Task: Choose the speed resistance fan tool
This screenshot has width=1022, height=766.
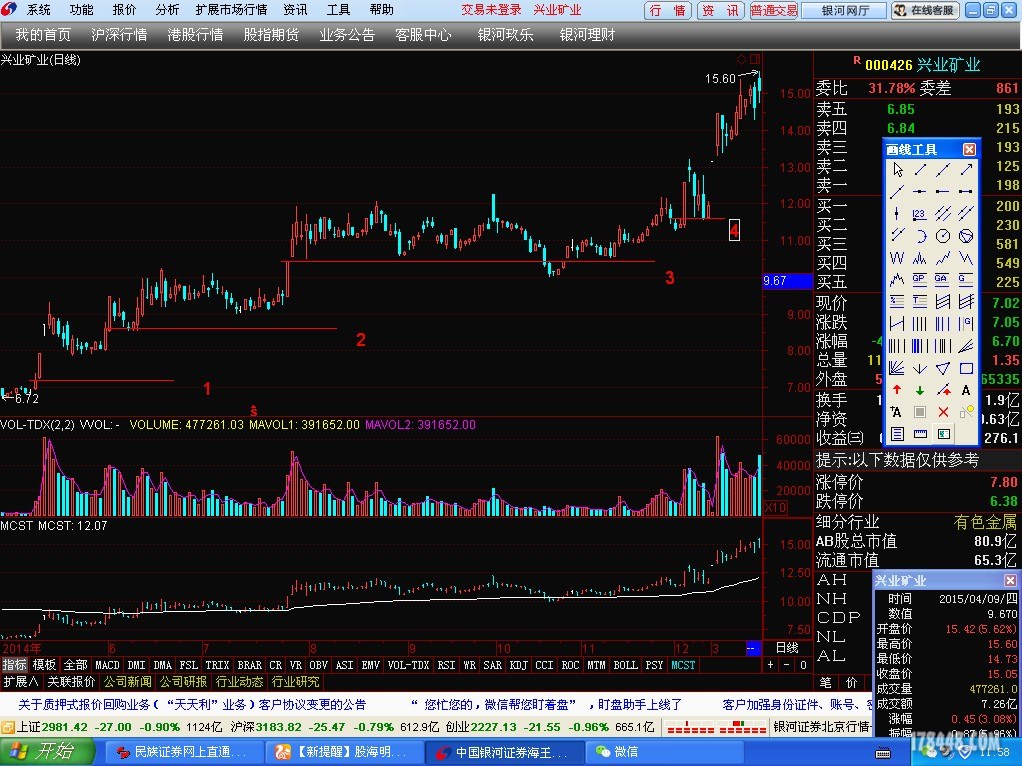Action: tap(967, 345)
